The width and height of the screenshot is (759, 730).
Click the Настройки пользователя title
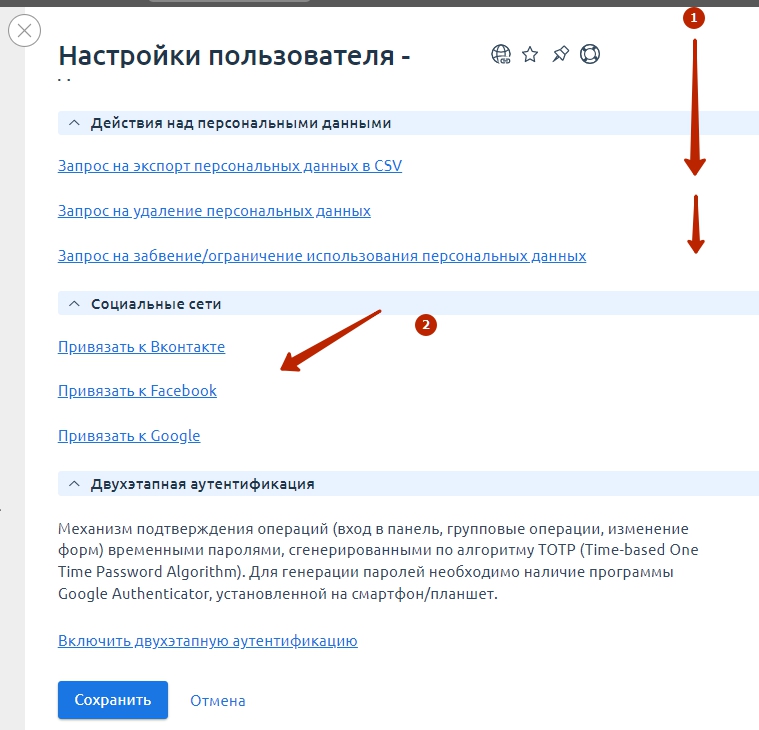click(234, 55)
